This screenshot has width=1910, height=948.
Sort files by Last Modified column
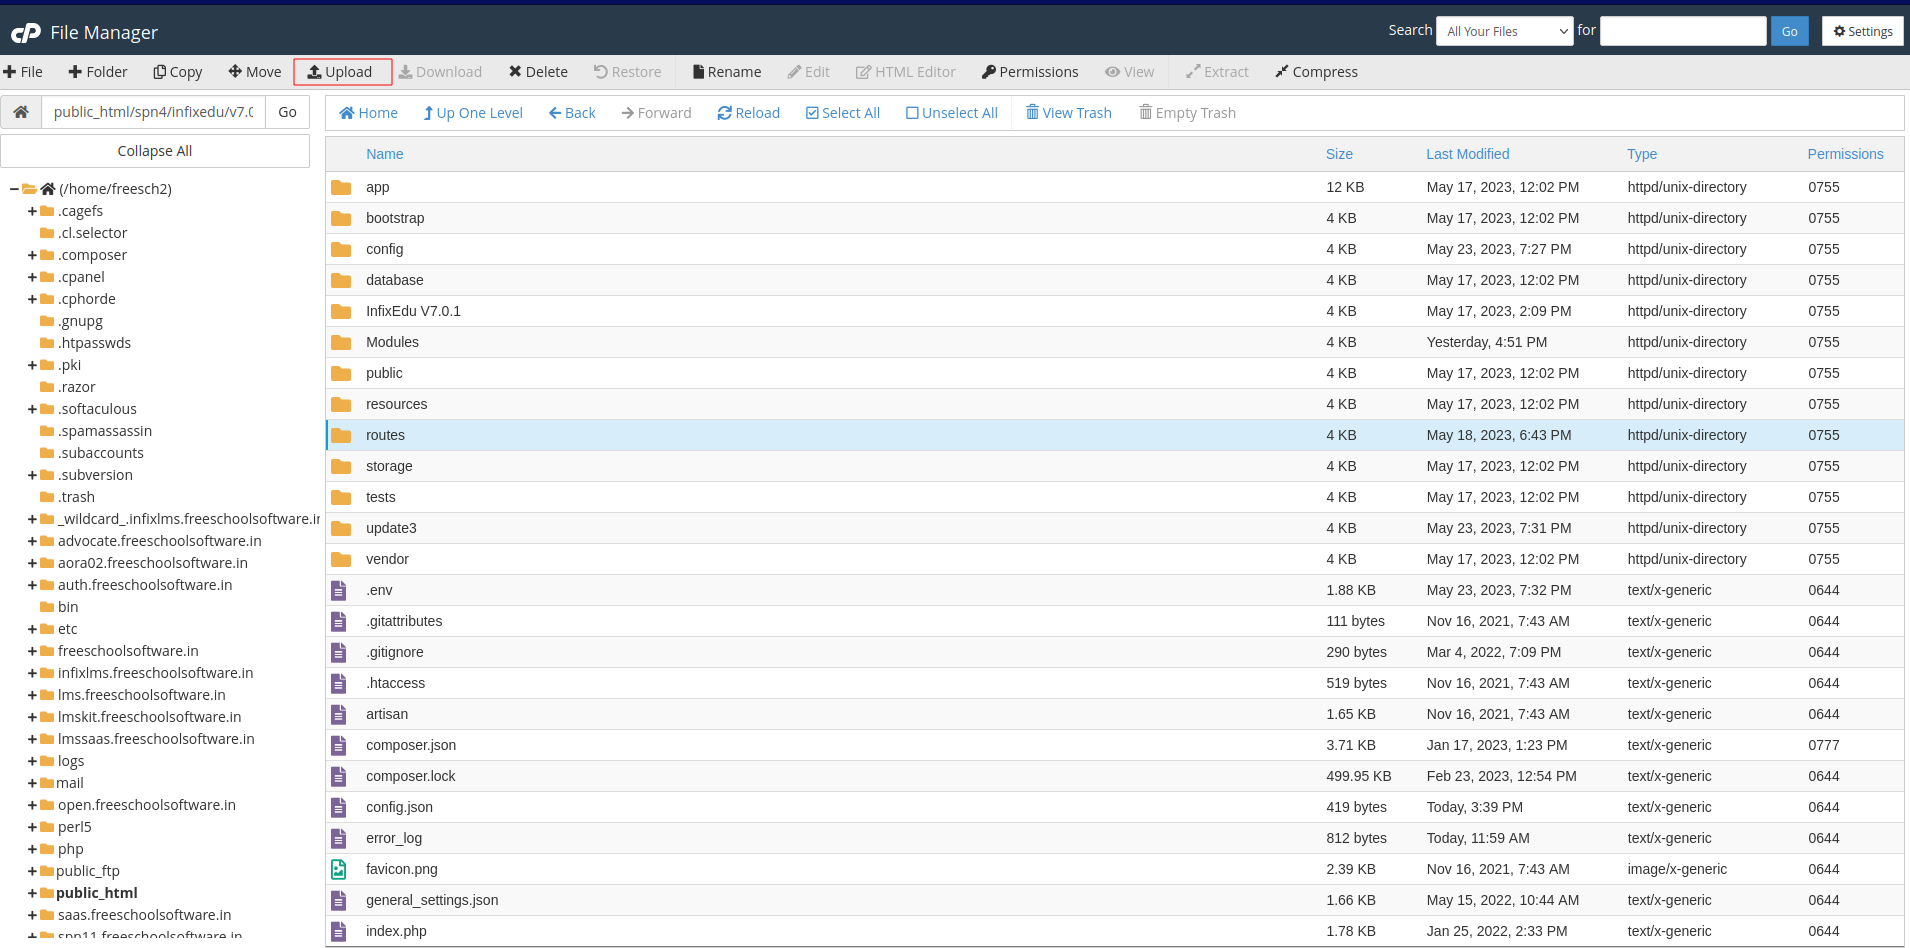coord(1467,154)
